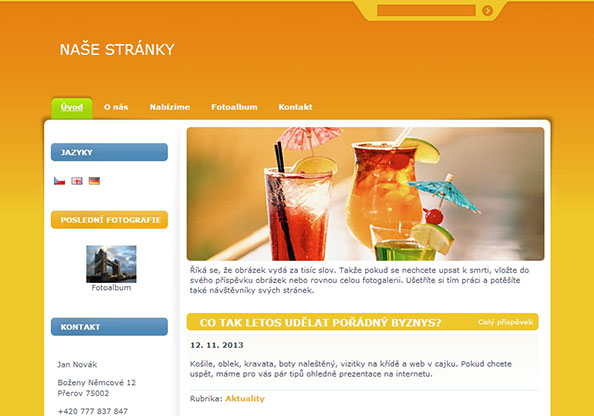Click the KONTAKT sidebar header
The height and width of the screenshot is (416, 594).
tap(109, 327)
